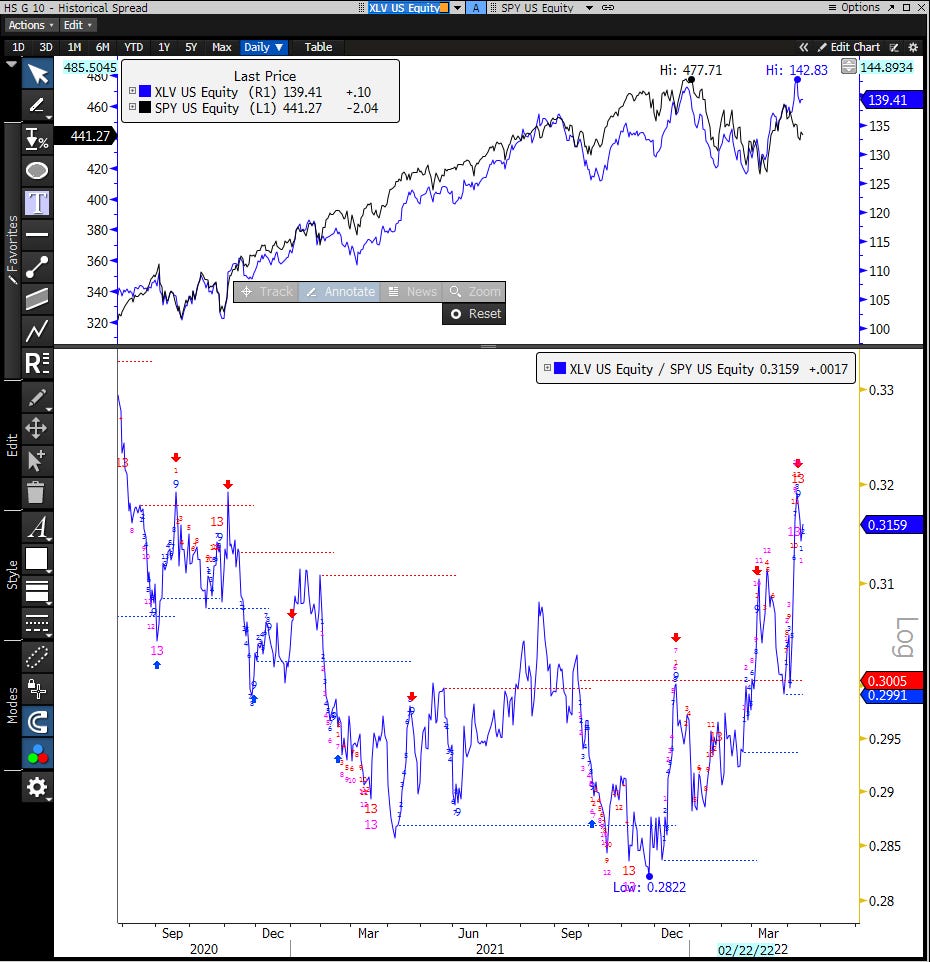This screenshot has width=930, height=962.
Task: Select the 6M range tab
Action: pos(102,47)
